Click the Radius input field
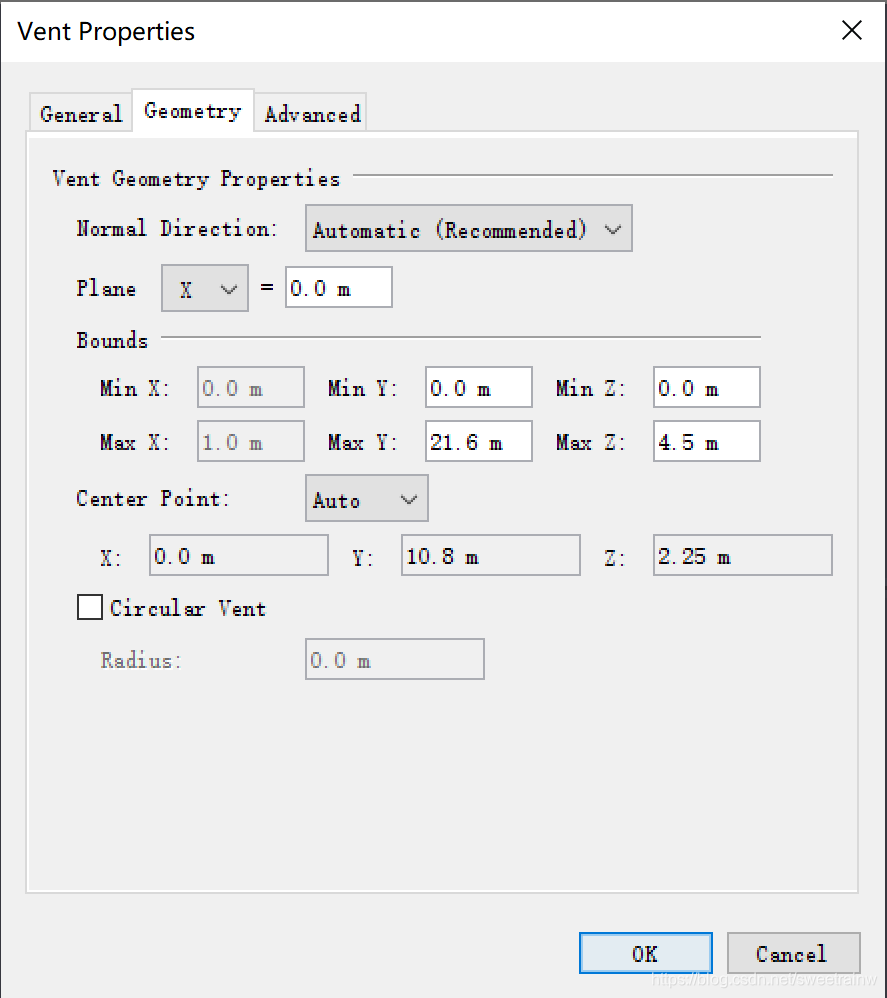This screenshot has width=887, height=998. coord(395,659)
